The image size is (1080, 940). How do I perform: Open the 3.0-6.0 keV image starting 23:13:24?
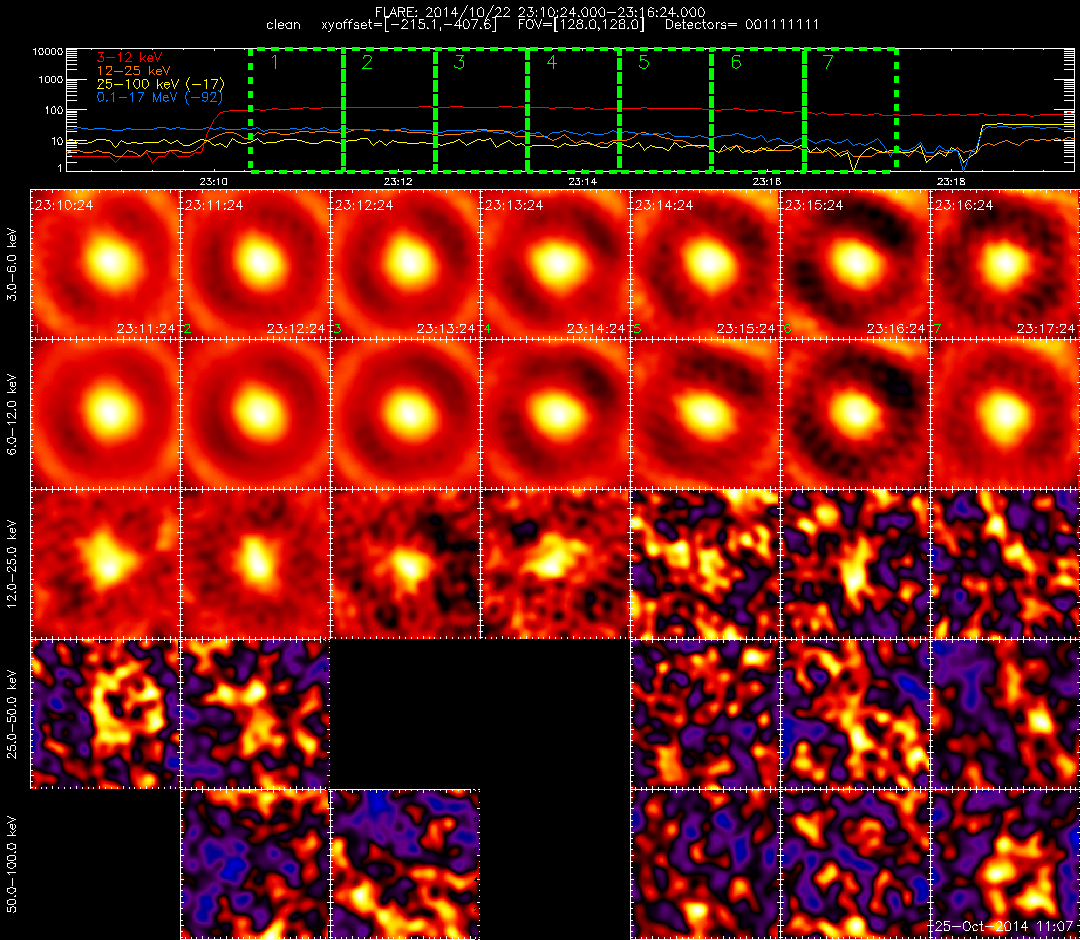coord(555,264)
